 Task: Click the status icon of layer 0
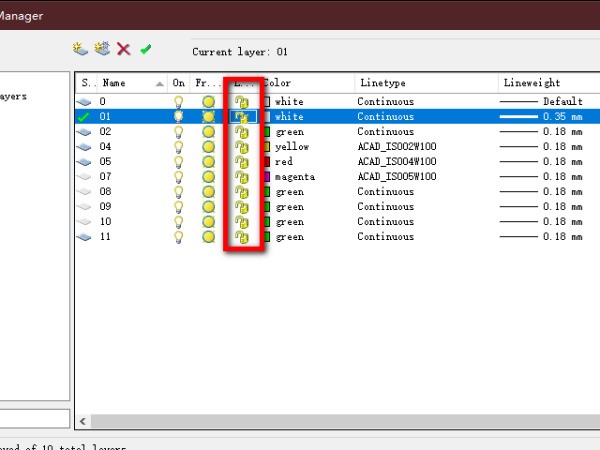click(85, 102)
